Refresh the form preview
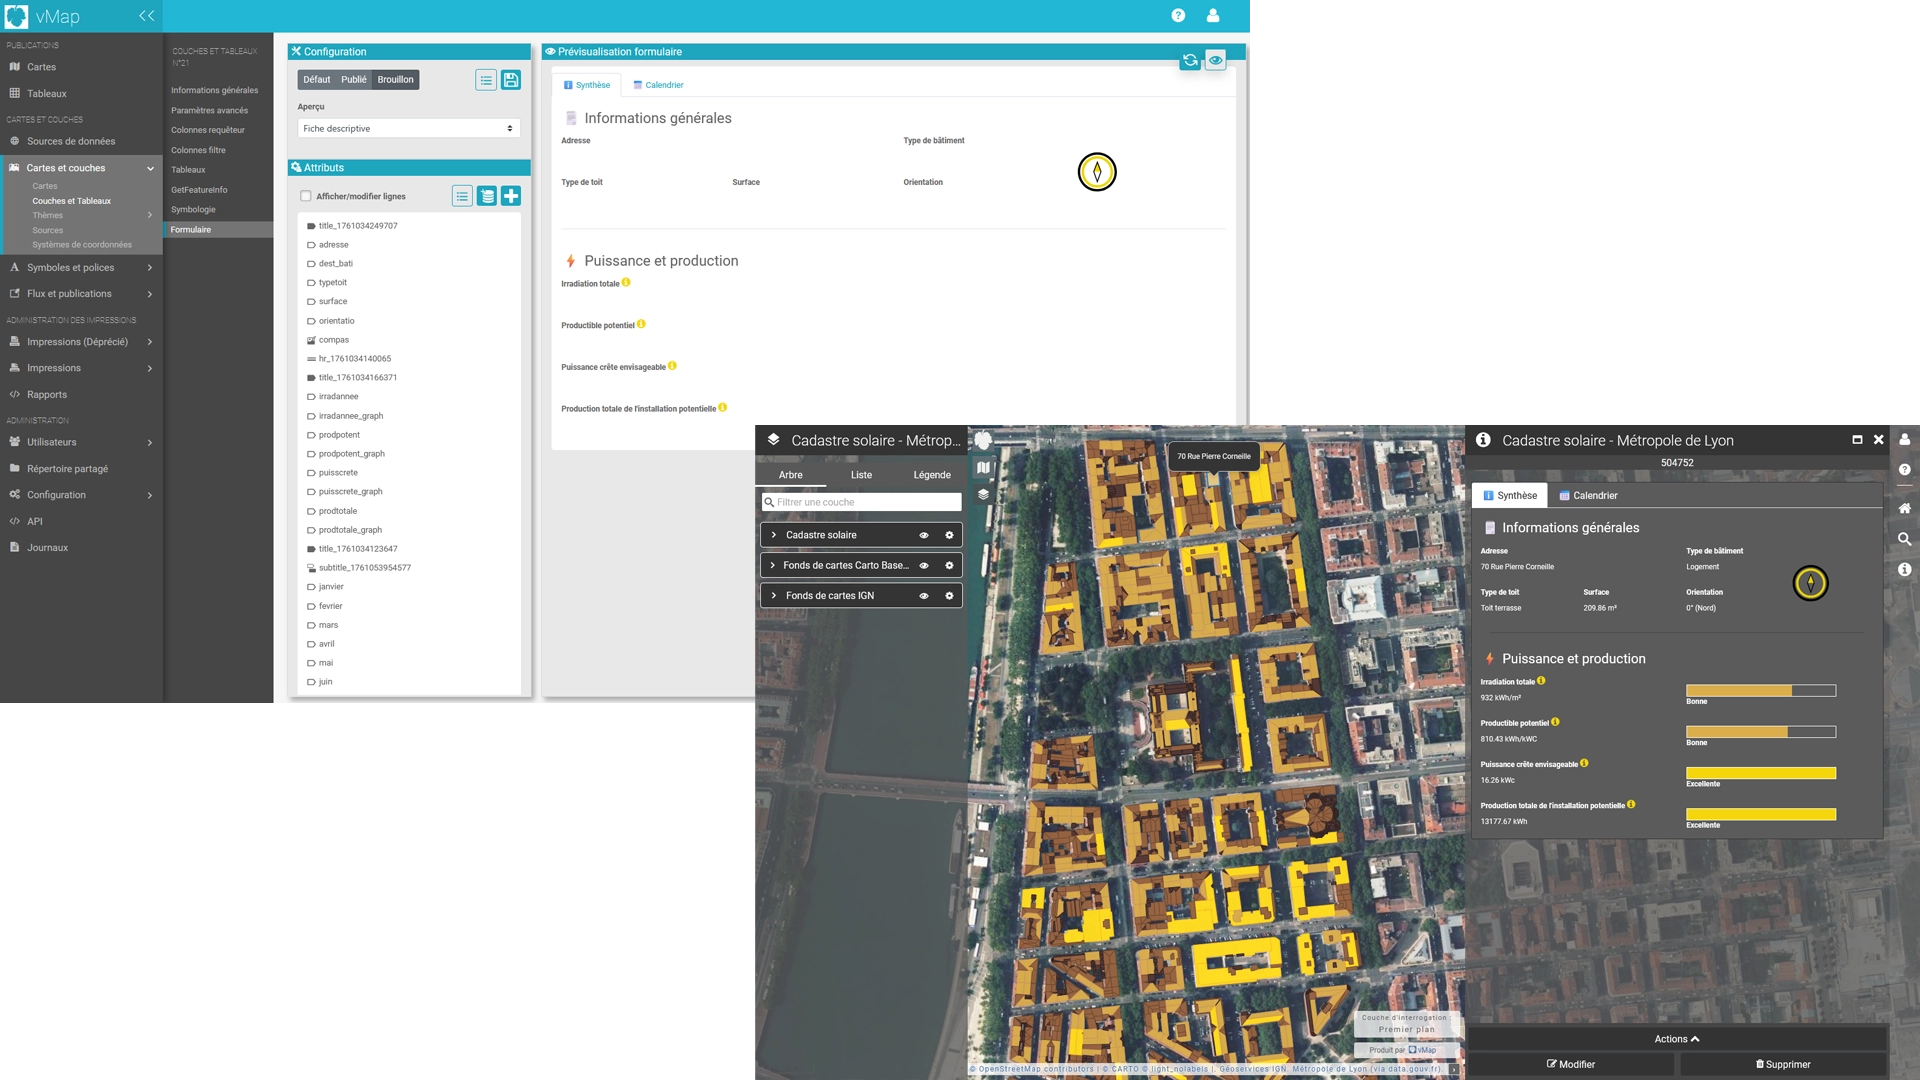Image resolution: width=1920 pixels, height=1080 pixels. pyautogui.click(x=1190, y=61)
